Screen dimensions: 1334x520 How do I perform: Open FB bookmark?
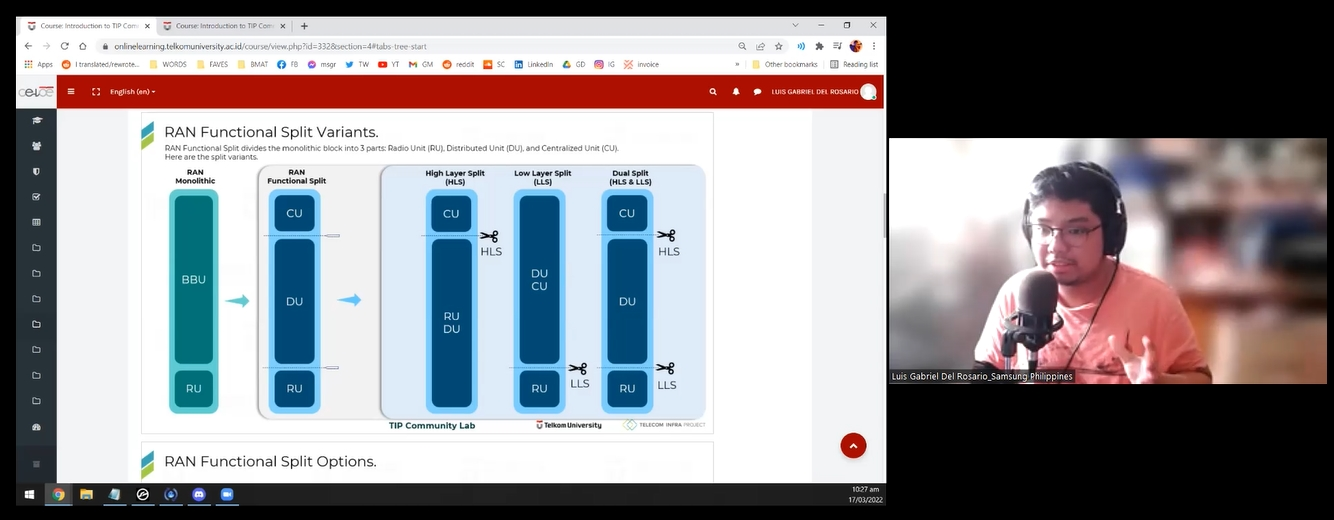click(x=288, y=64)
